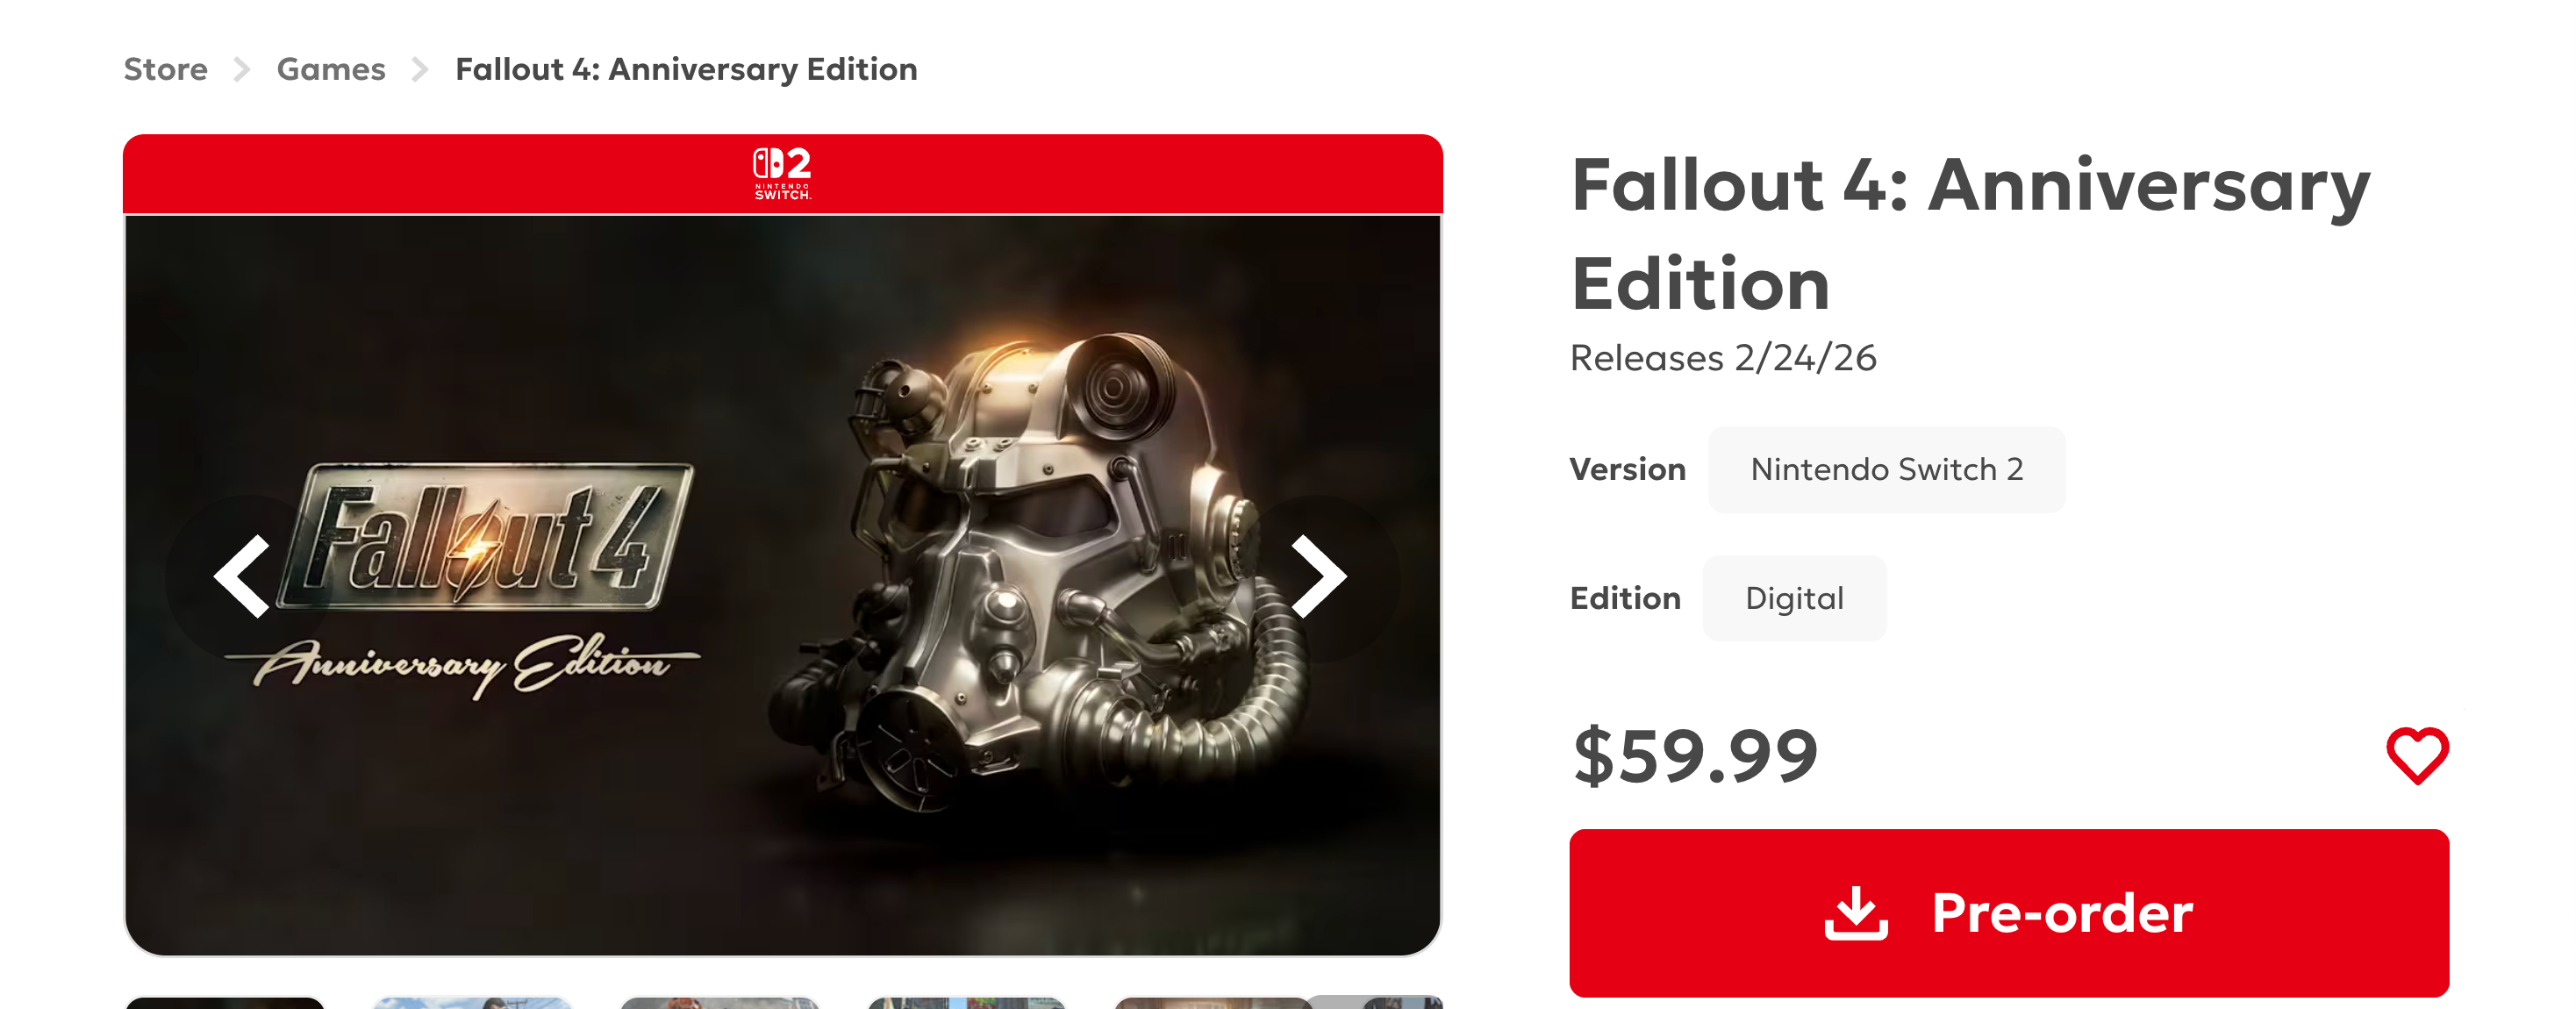Click the Nintendo Switch 2 logo banner
Screen dimensions: 2576x1009
(x=782, y=174)
